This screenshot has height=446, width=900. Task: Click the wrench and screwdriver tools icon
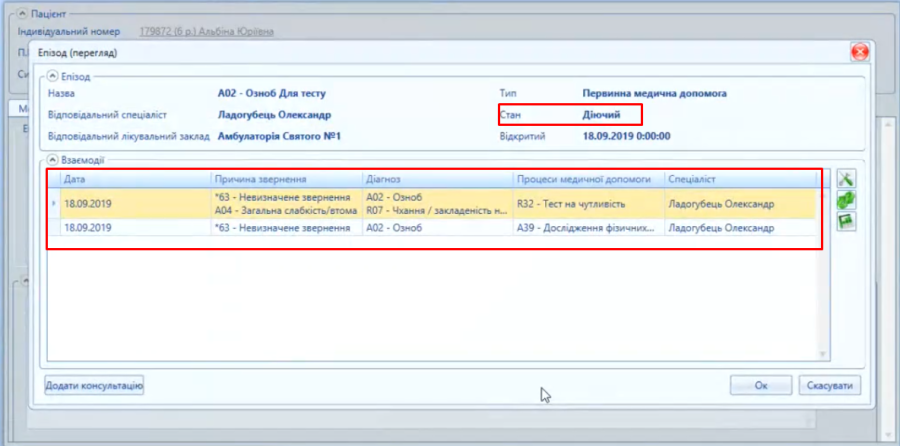tap(846, 179)
